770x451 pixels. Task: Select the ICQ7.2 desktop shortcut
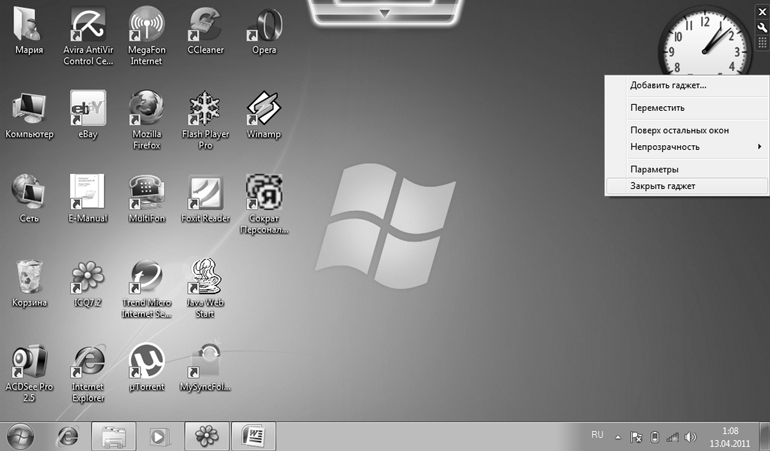click(88, 283)
